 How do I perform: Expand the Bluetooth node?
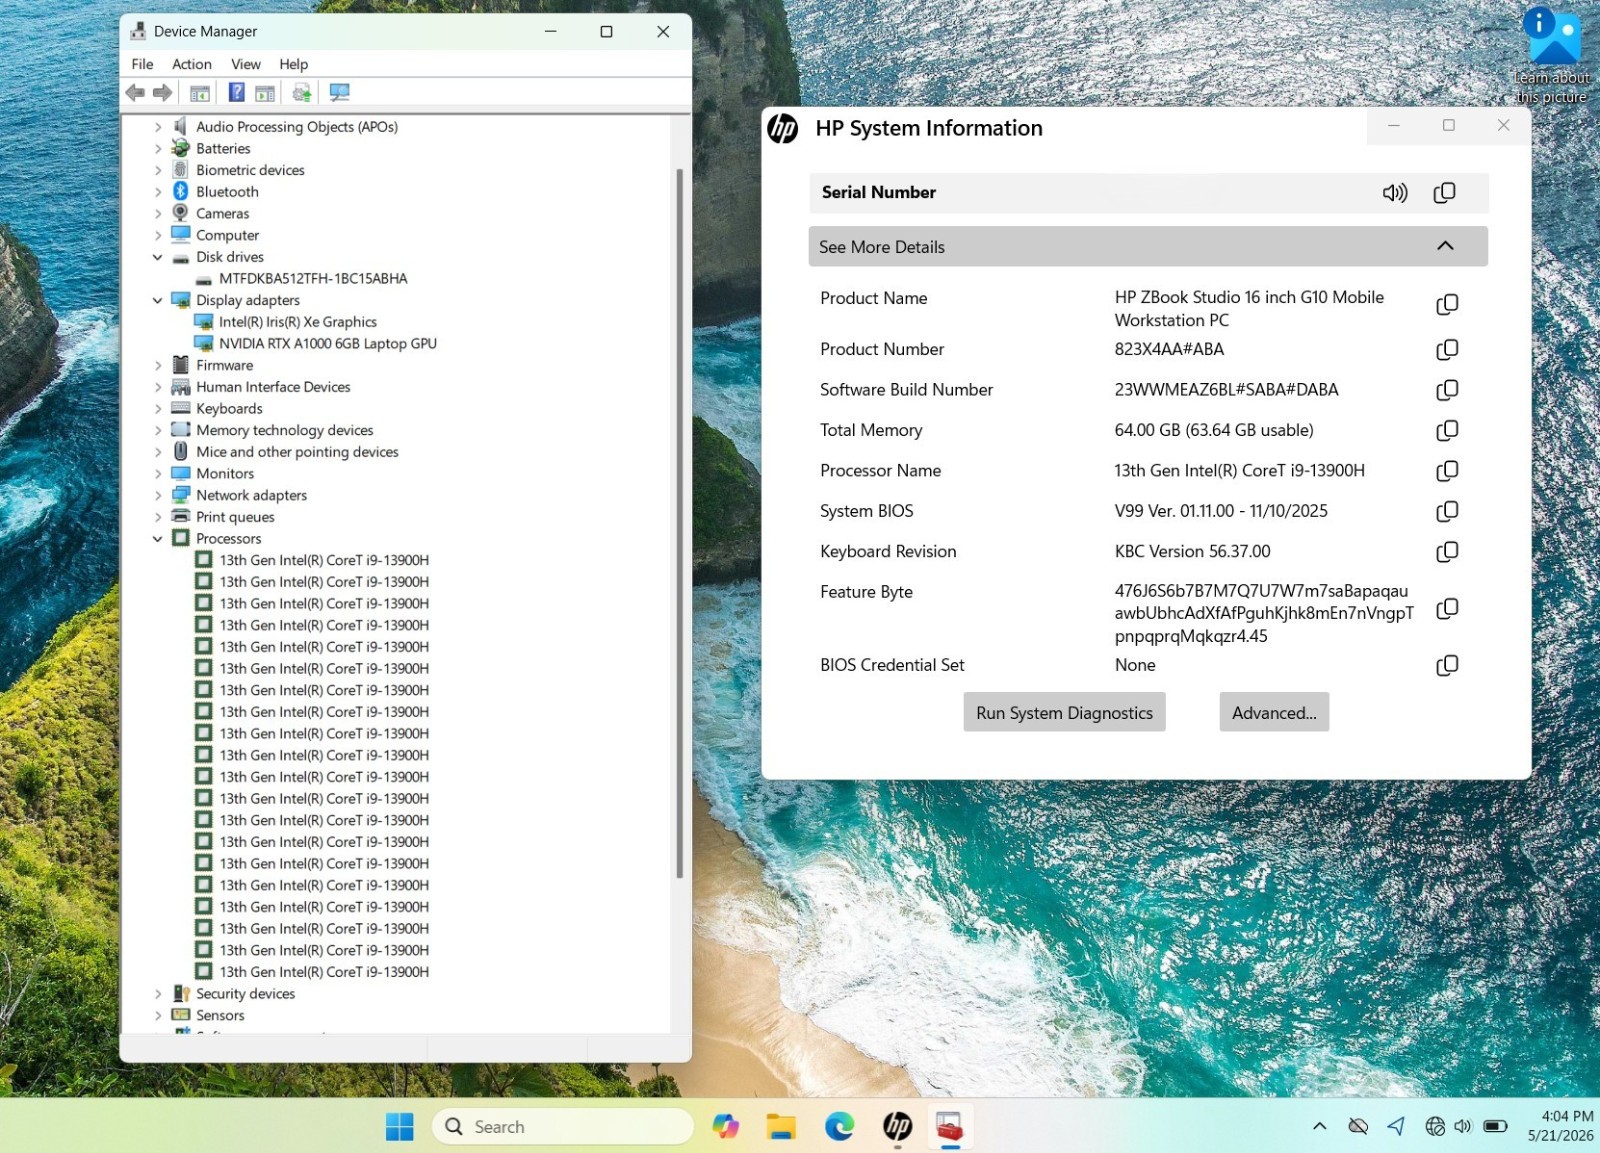point(157,192)
